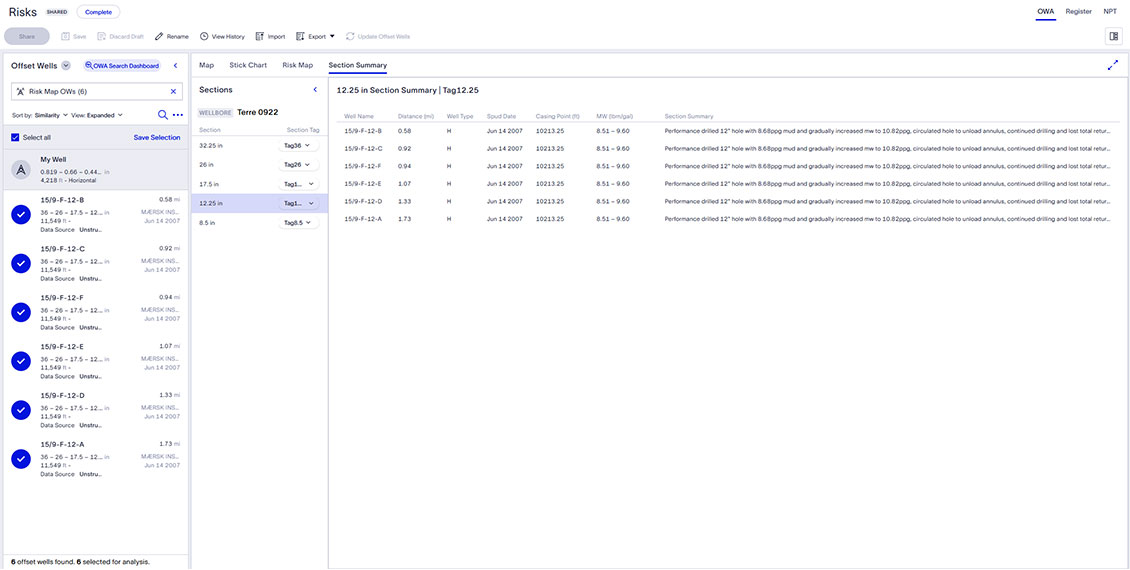
Task: Clear the Risk Map OWs search field
Action: coord(173,92)
